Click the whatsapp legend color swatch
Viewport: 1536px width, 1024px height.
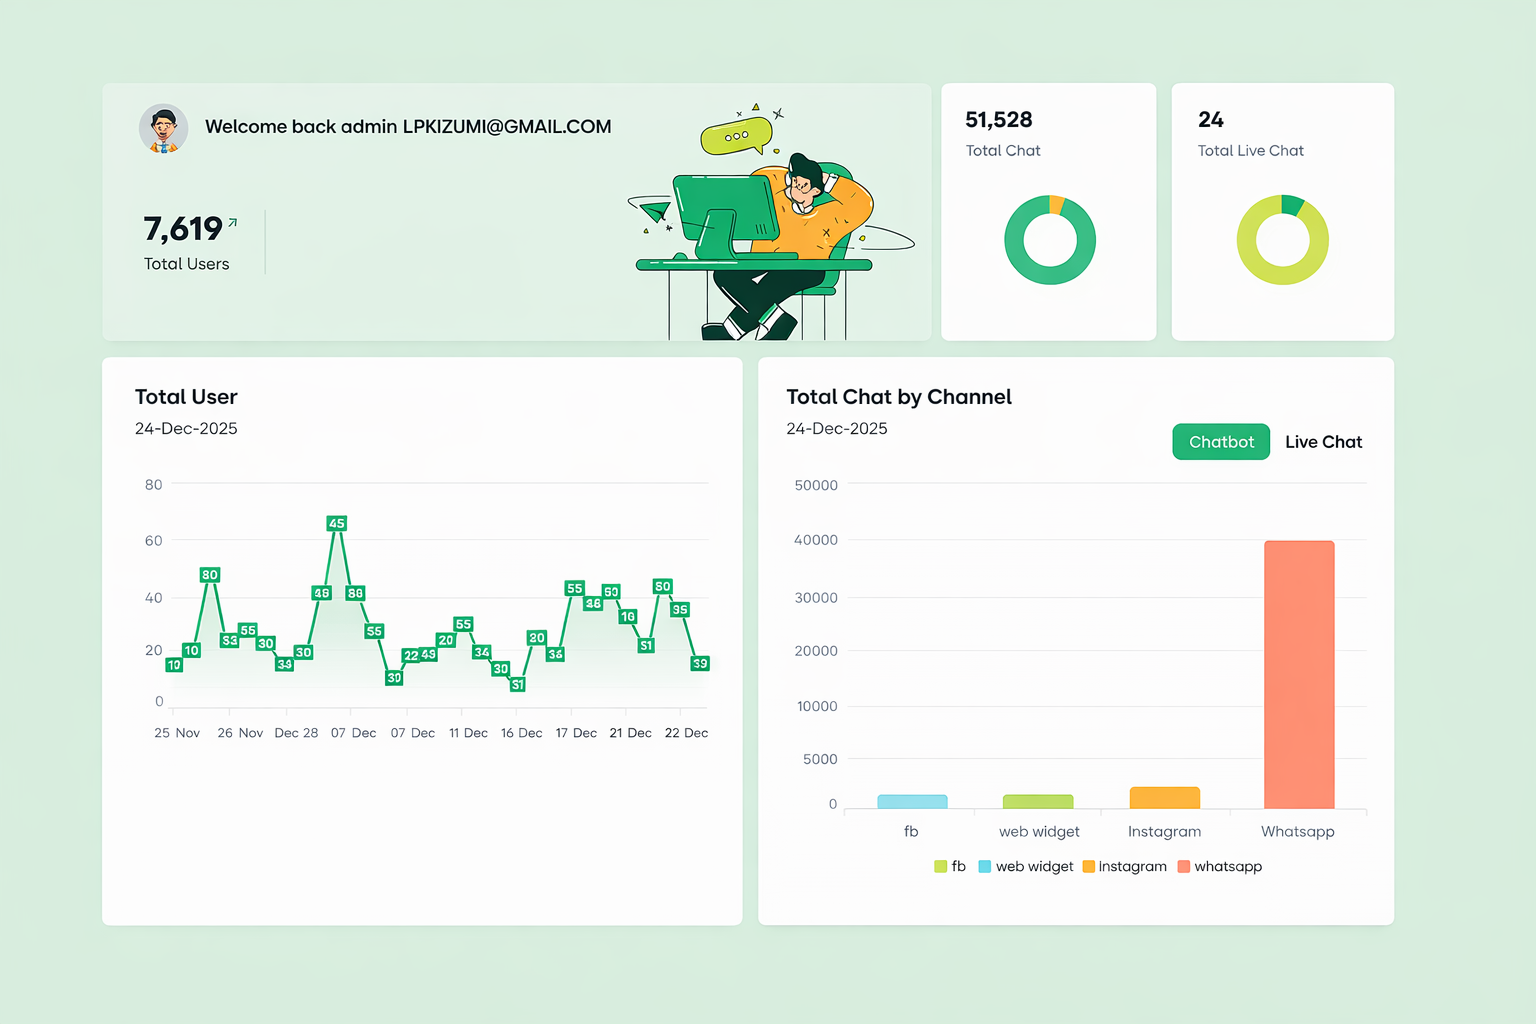click(1184, 867)
